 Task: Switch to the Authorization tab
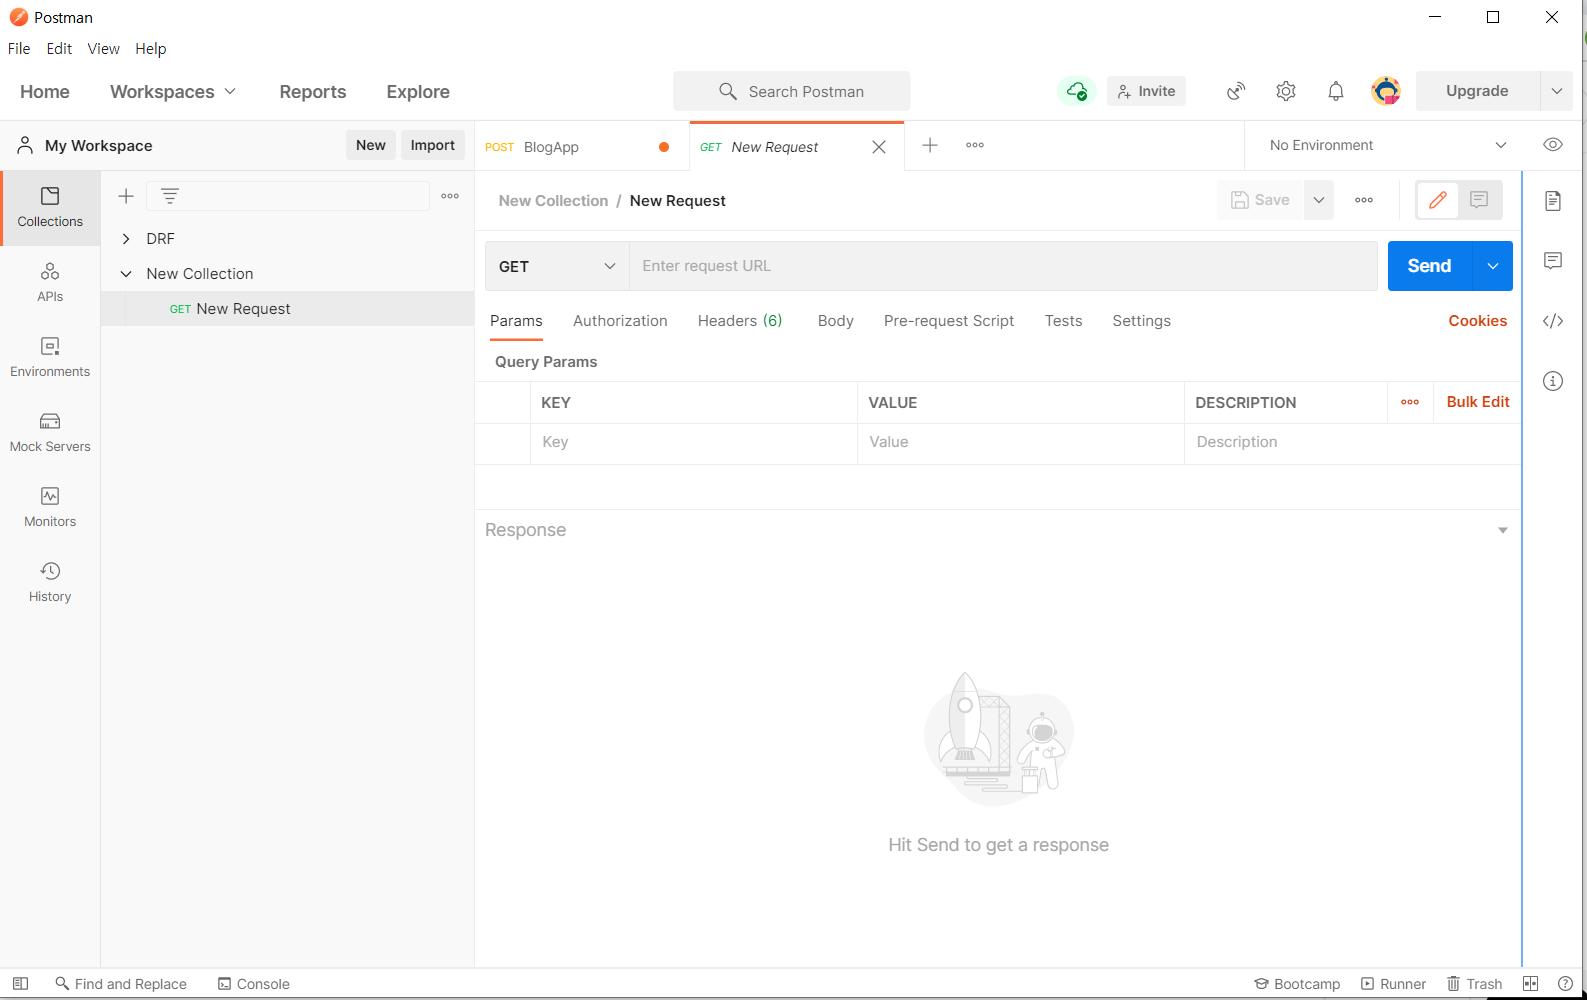click(620, 321)
